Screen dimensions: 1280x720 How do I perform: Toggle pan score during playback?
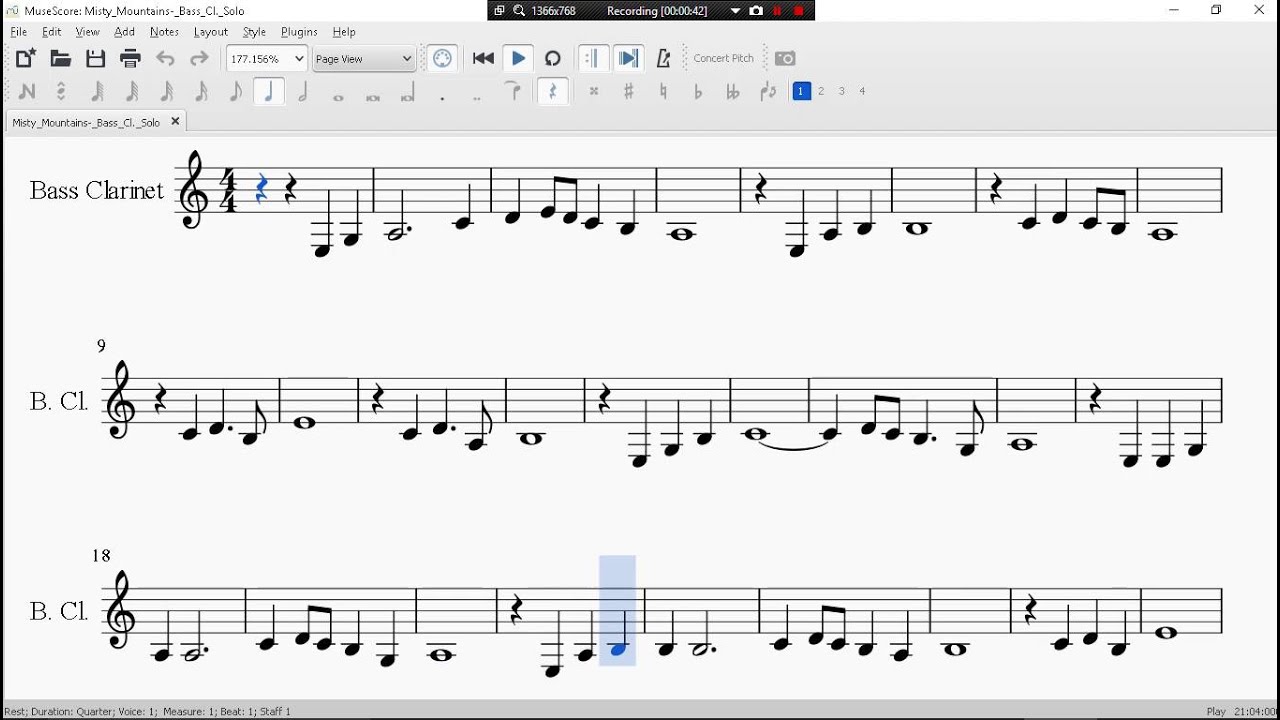(x=628, y=59)
